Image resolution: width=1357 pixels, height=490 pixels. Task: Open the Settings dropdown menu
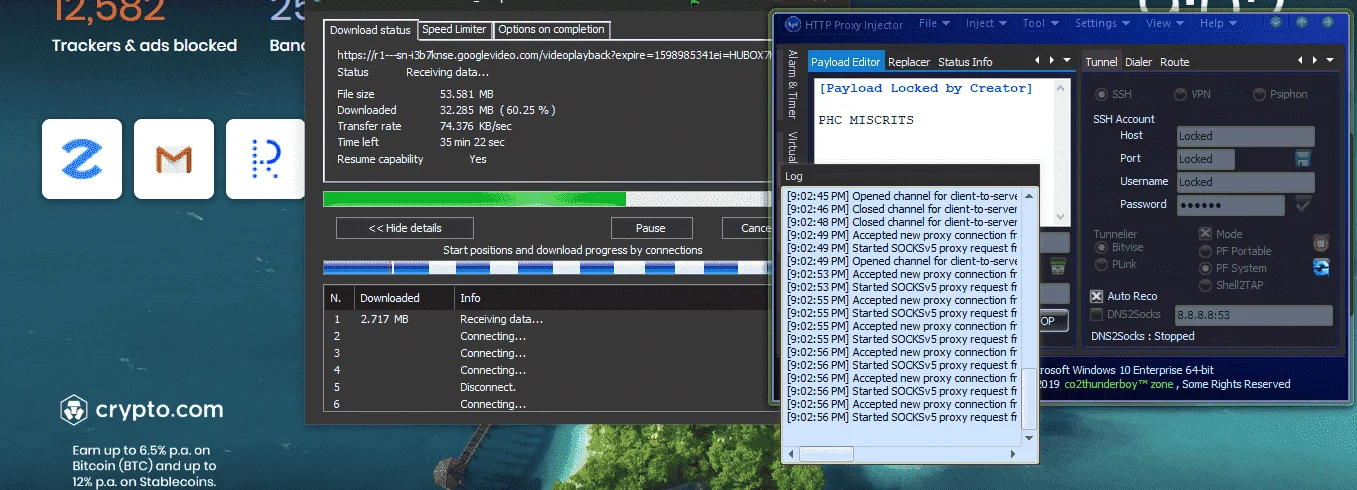point(1102,23)
